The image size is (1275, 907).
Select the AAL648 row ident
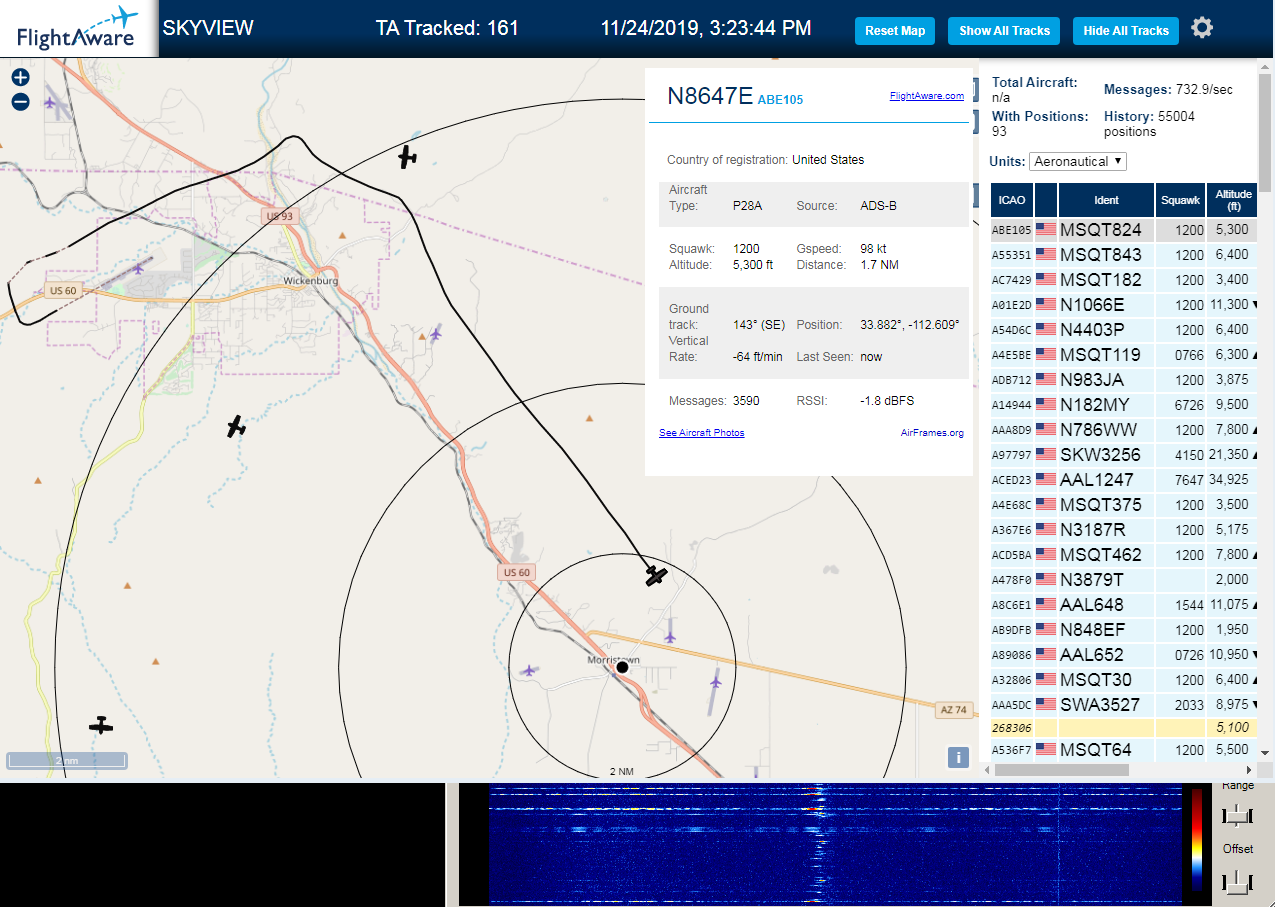pos(1092,605)
